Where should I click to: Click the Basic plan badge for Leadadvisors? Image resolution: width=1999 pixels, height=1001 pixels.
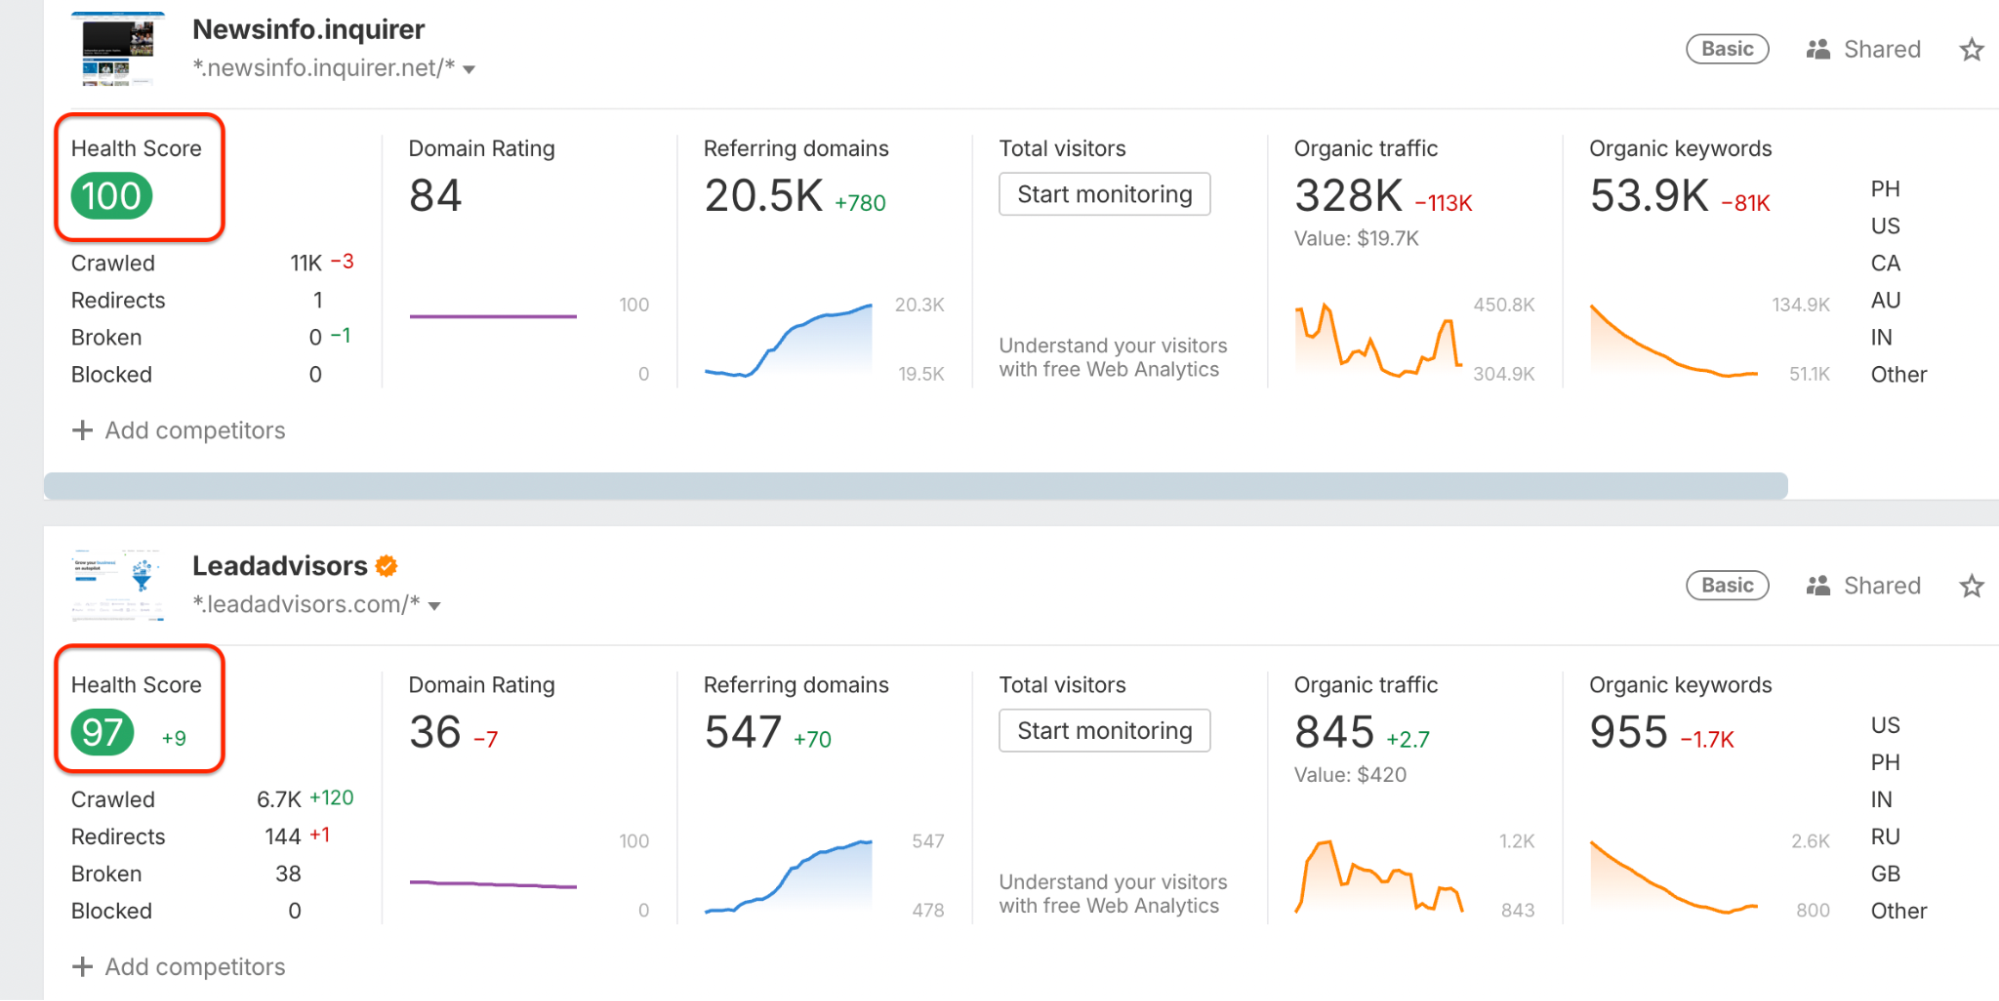point(1727,586)
